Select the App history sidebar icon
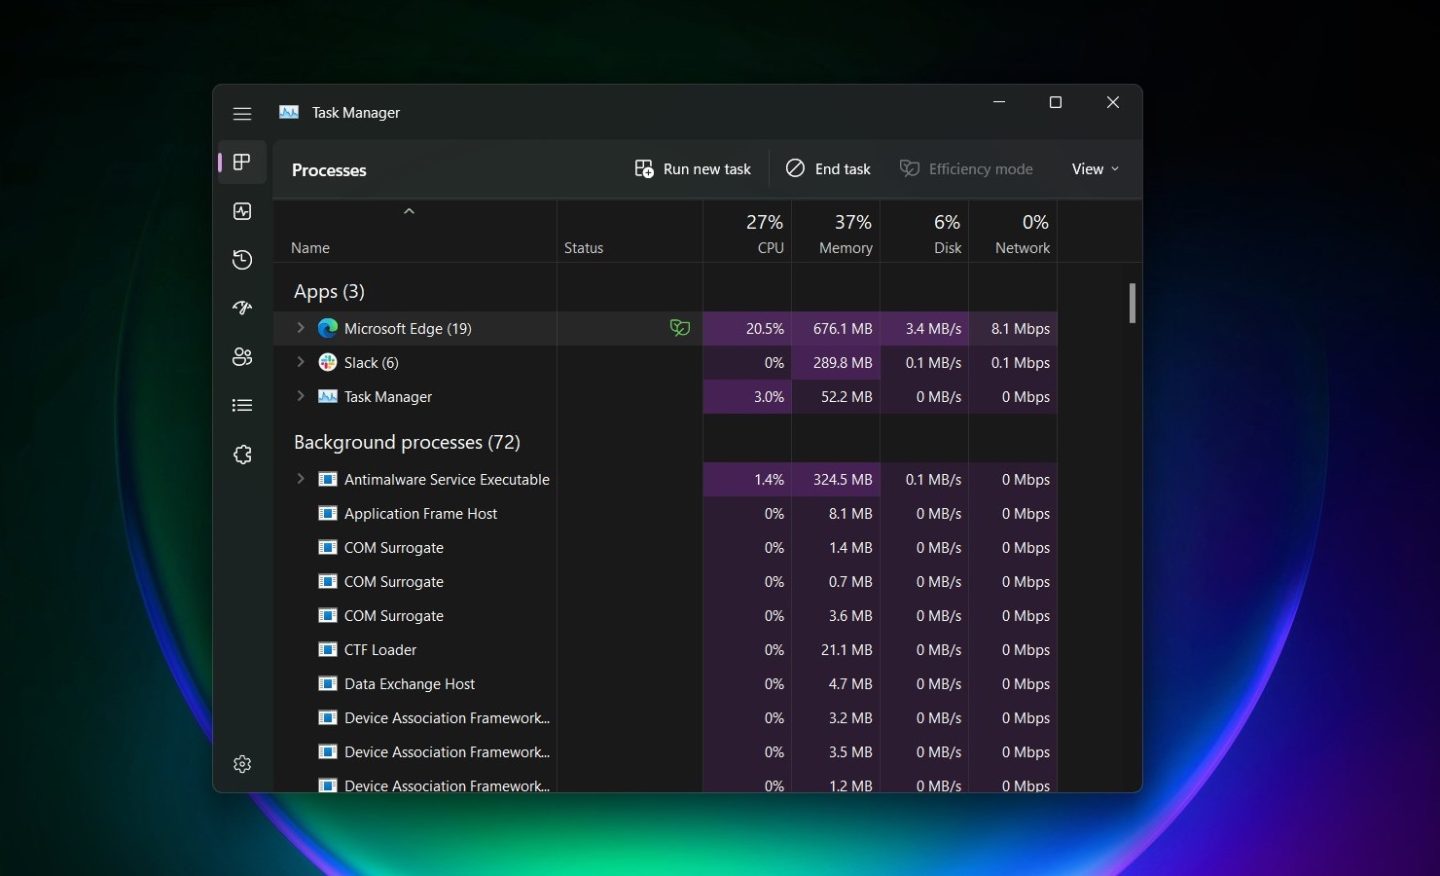Screen dimensions: 1440x876 tap(242, 259)
